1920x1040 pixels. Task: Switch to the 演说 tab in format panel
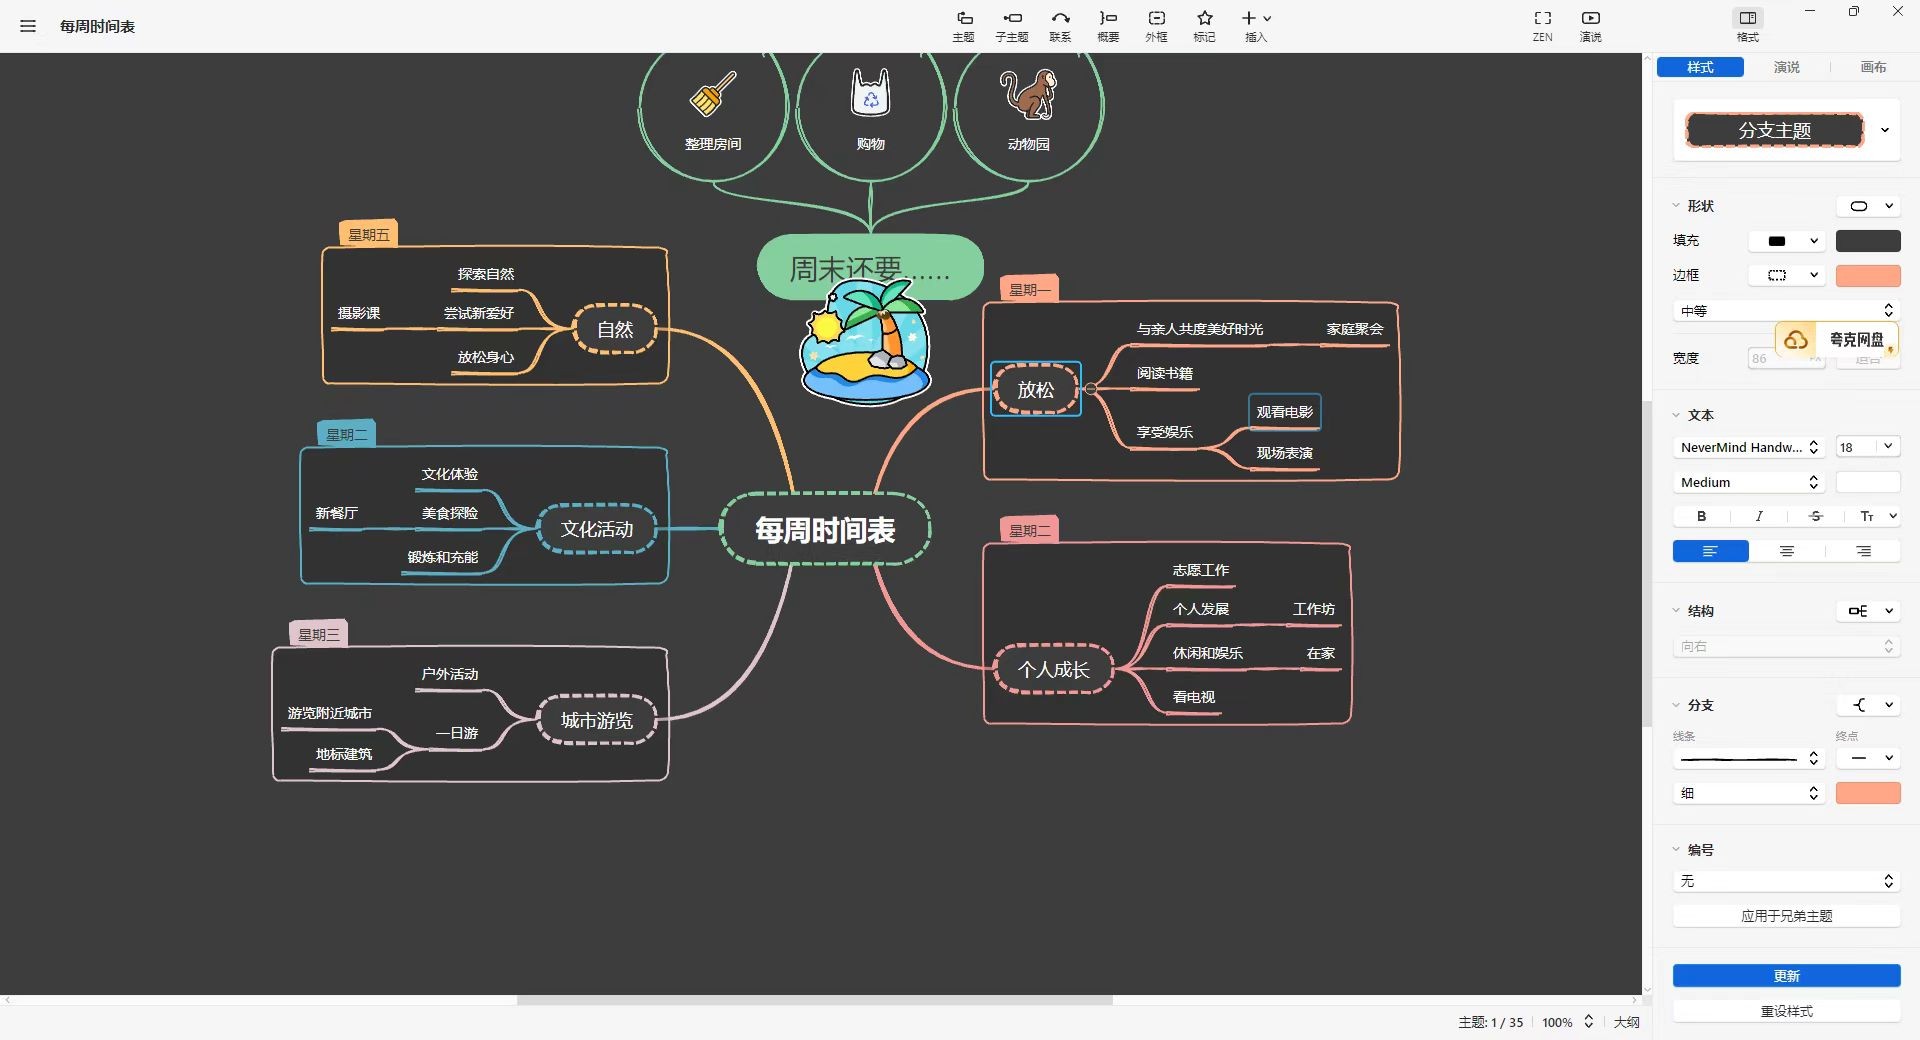point(1786,67)
